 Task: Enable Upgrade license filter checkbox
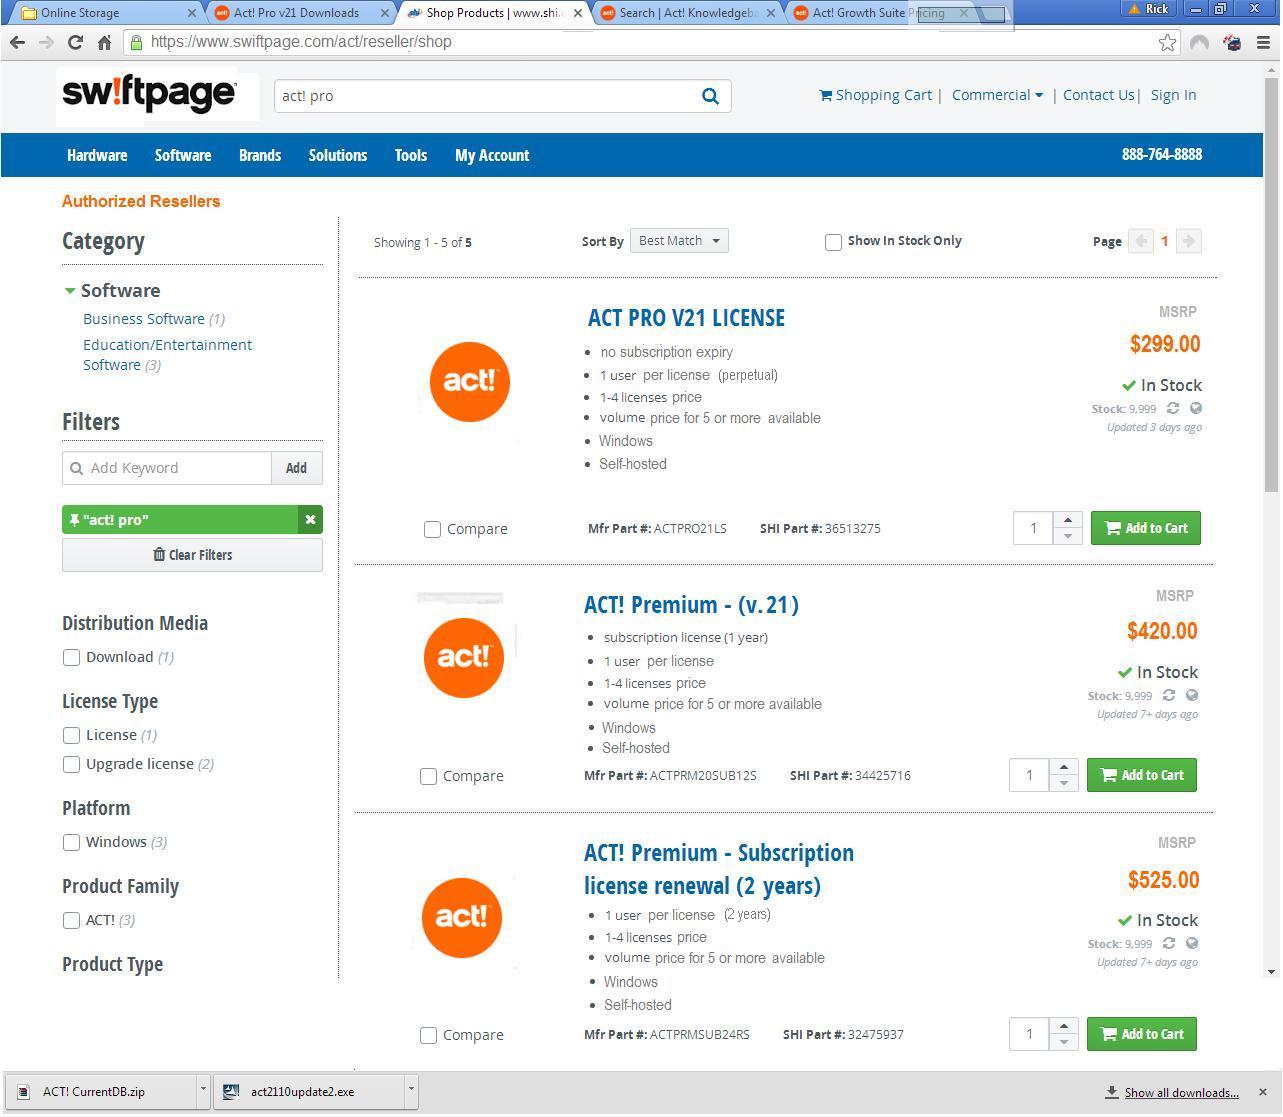[71, 764]
